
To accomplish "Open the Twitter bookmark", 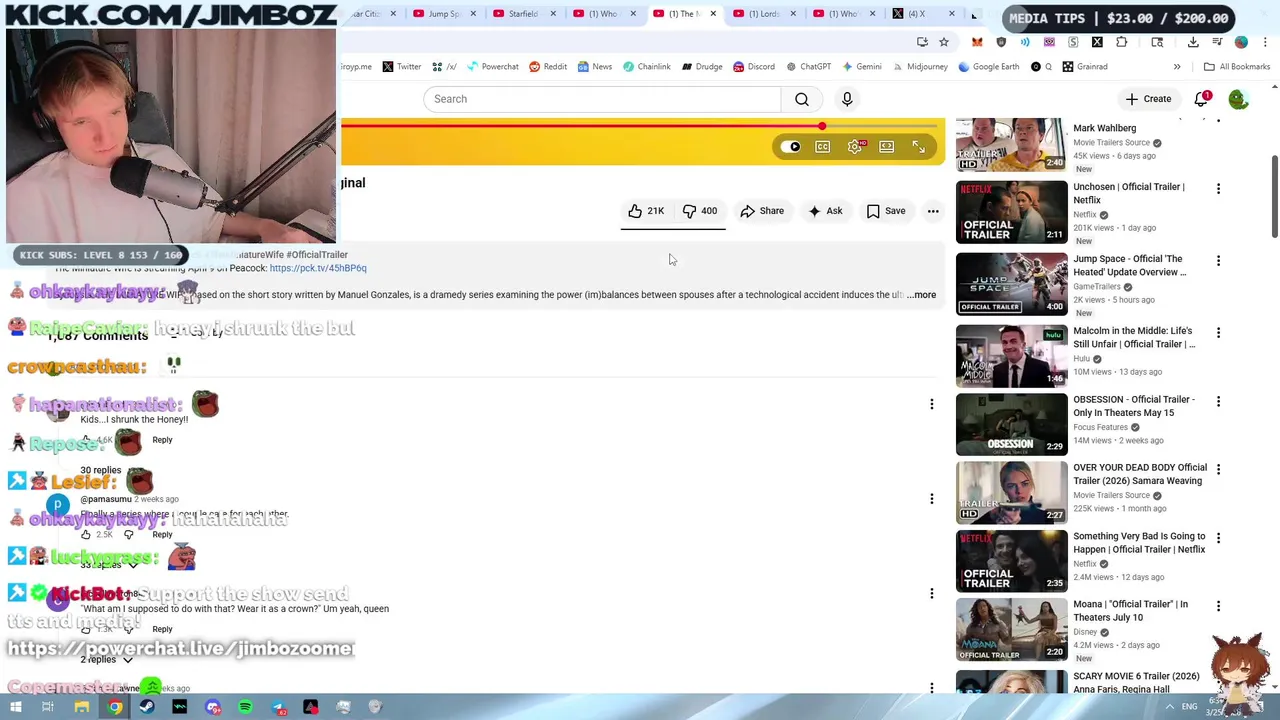I will coord(401,67).
